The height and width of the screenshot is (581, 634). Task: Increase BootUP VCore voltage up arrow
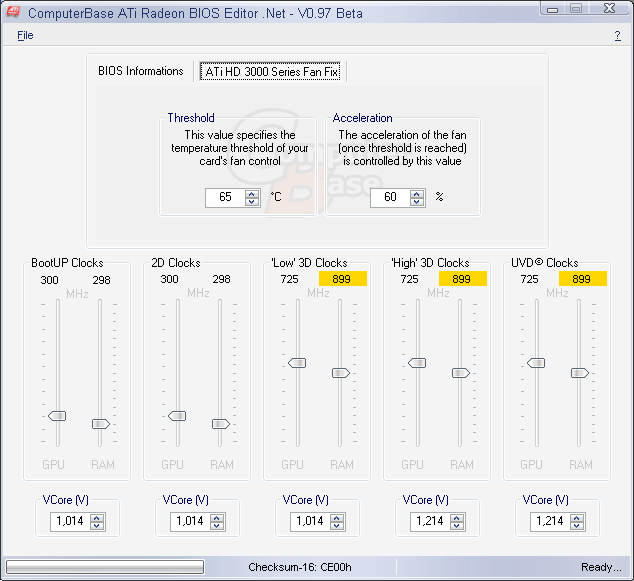(97, 518)
